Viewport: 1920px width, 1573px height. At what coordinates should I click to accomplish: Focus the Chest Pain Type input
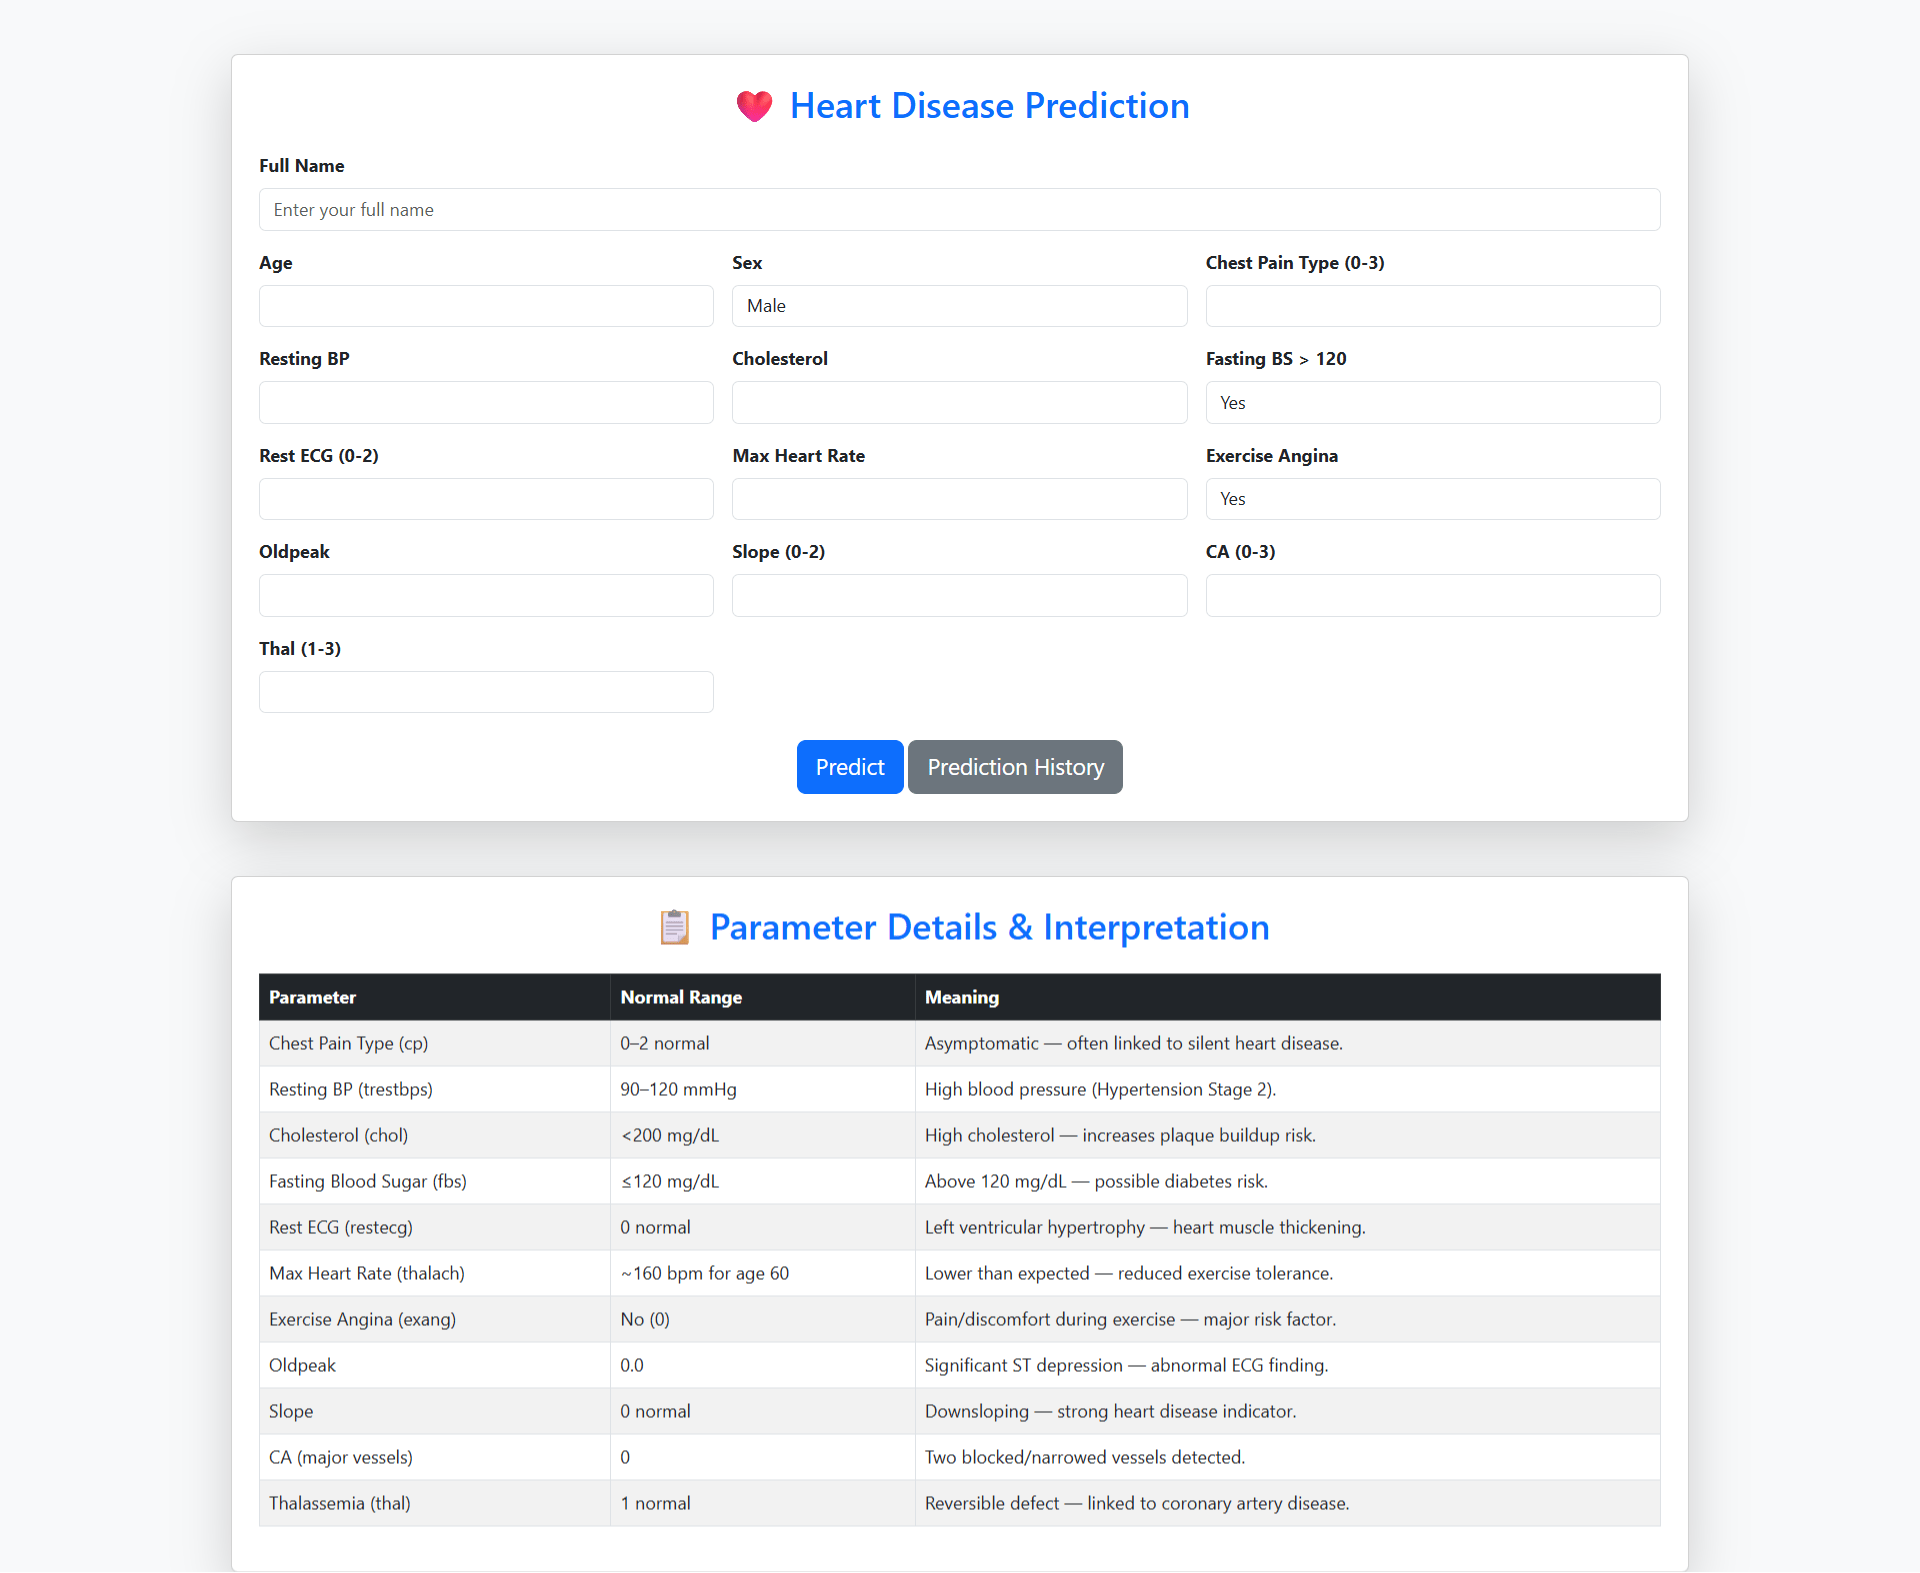pos(1432,306)
